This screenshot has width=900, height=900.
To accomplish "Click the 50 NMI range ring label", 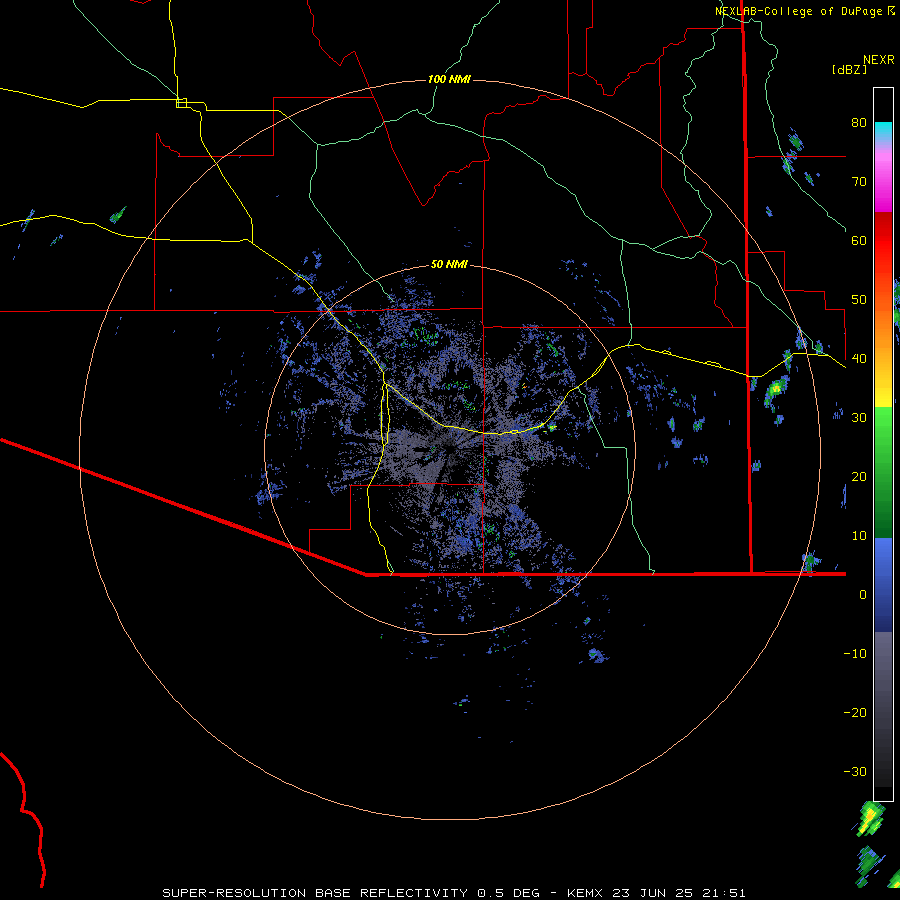I will pyautogui.click(x=449, y=264).
